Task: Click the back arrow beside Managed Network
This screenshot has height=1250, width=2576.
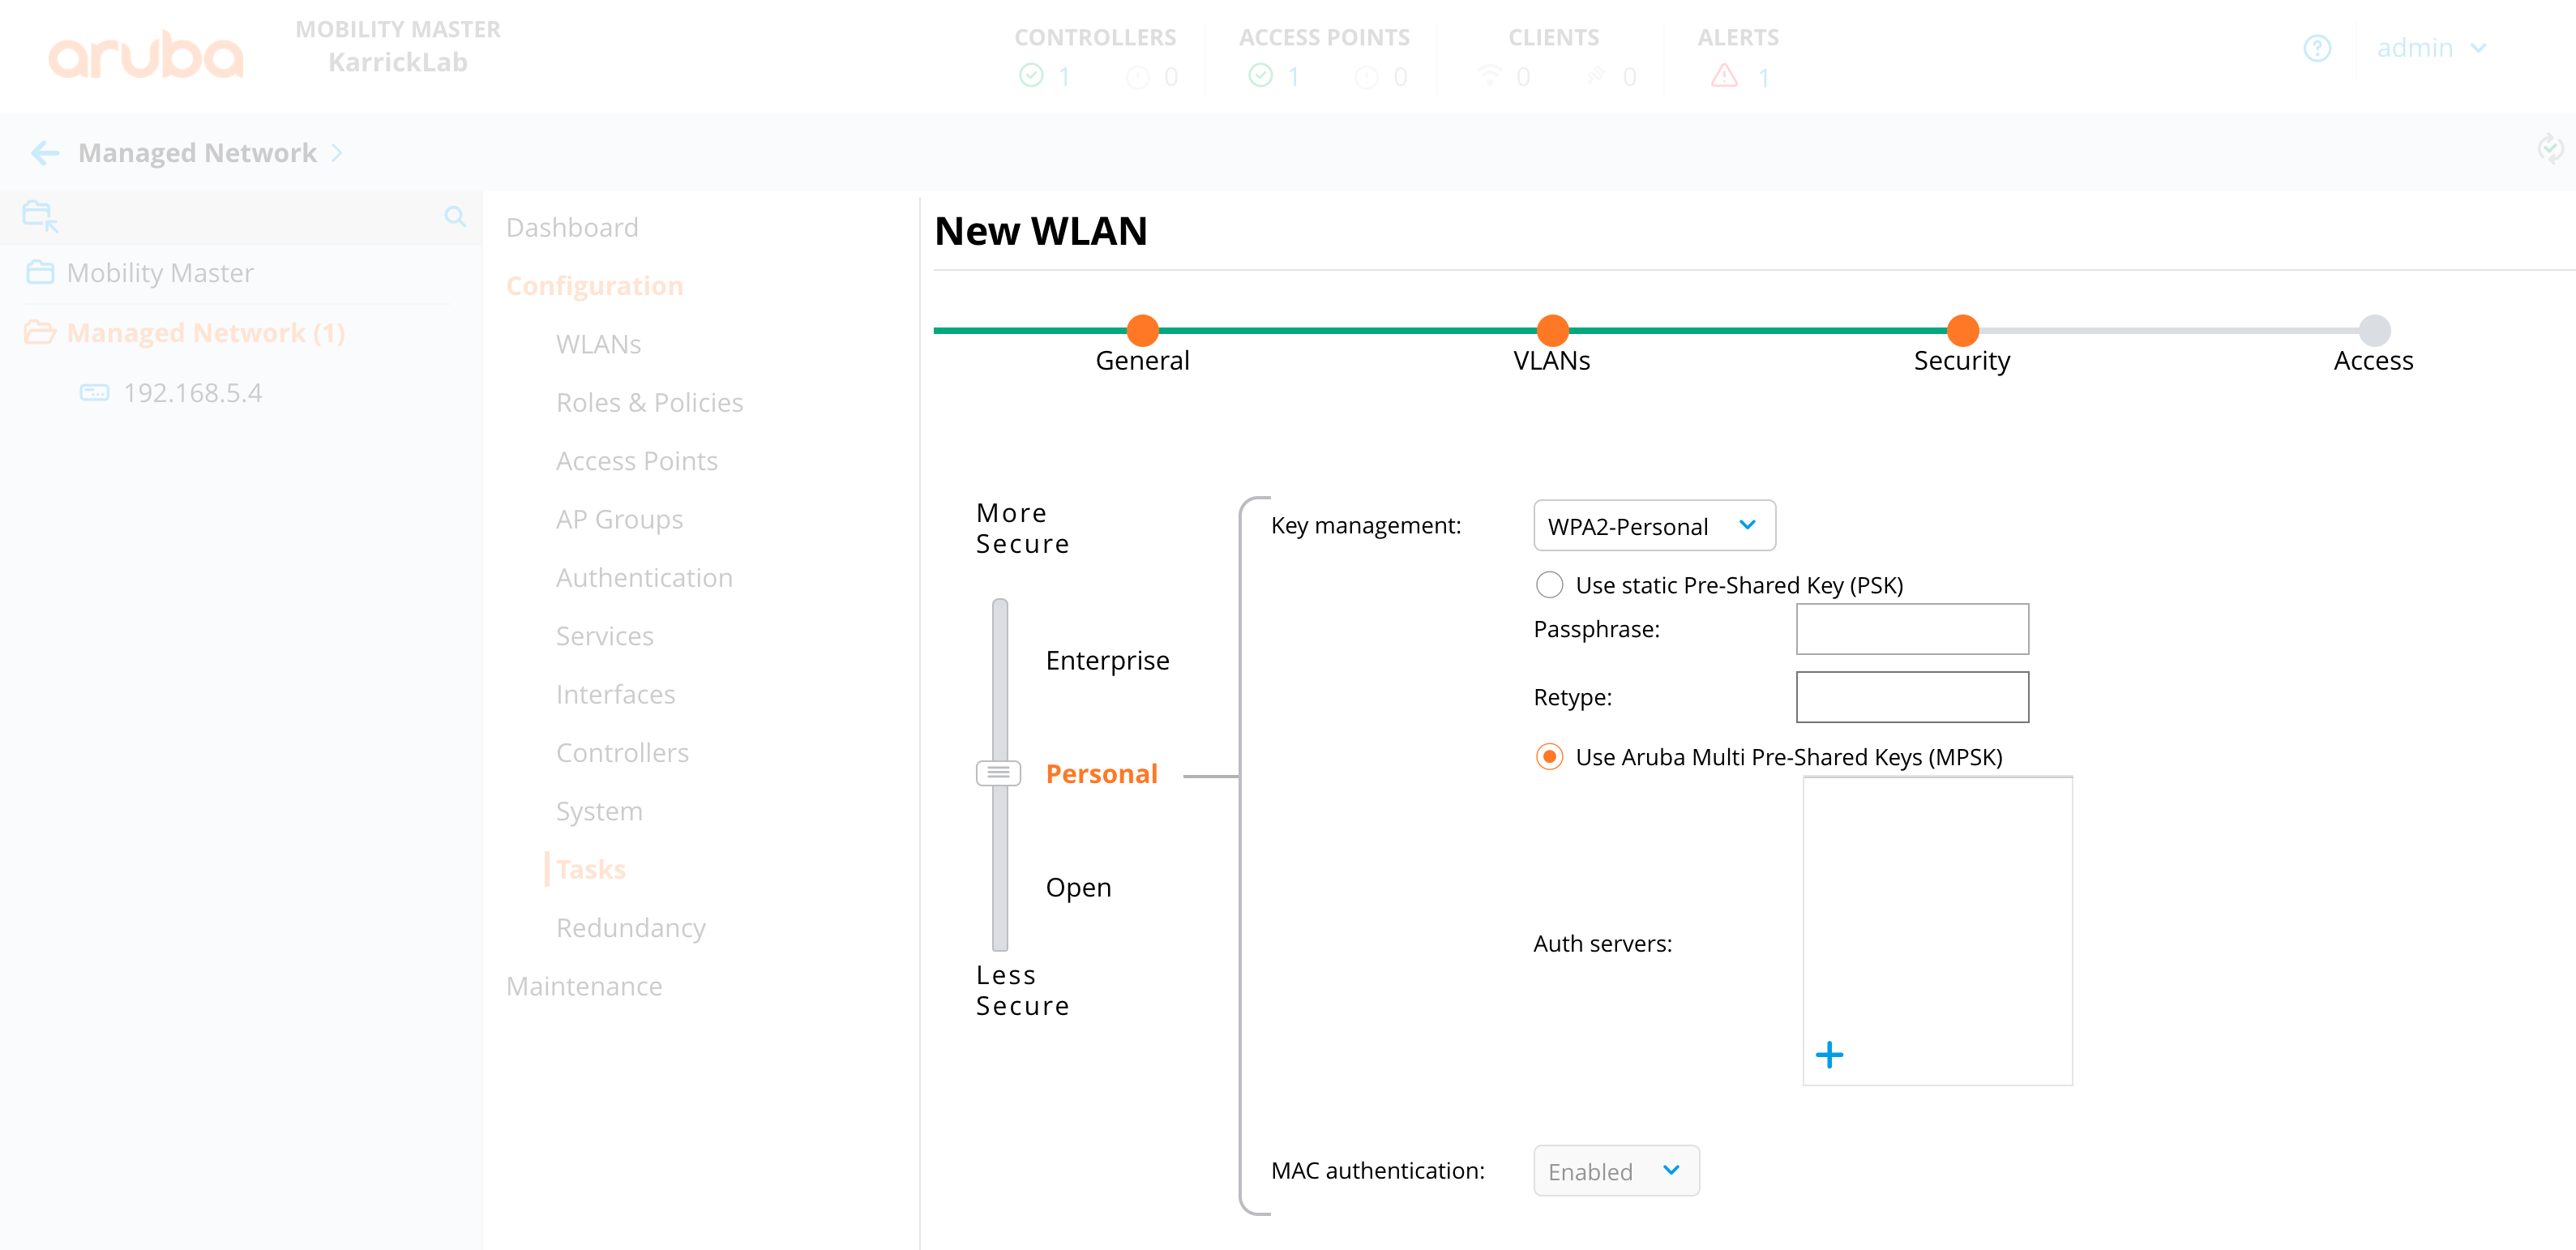Action: (45, 153)
